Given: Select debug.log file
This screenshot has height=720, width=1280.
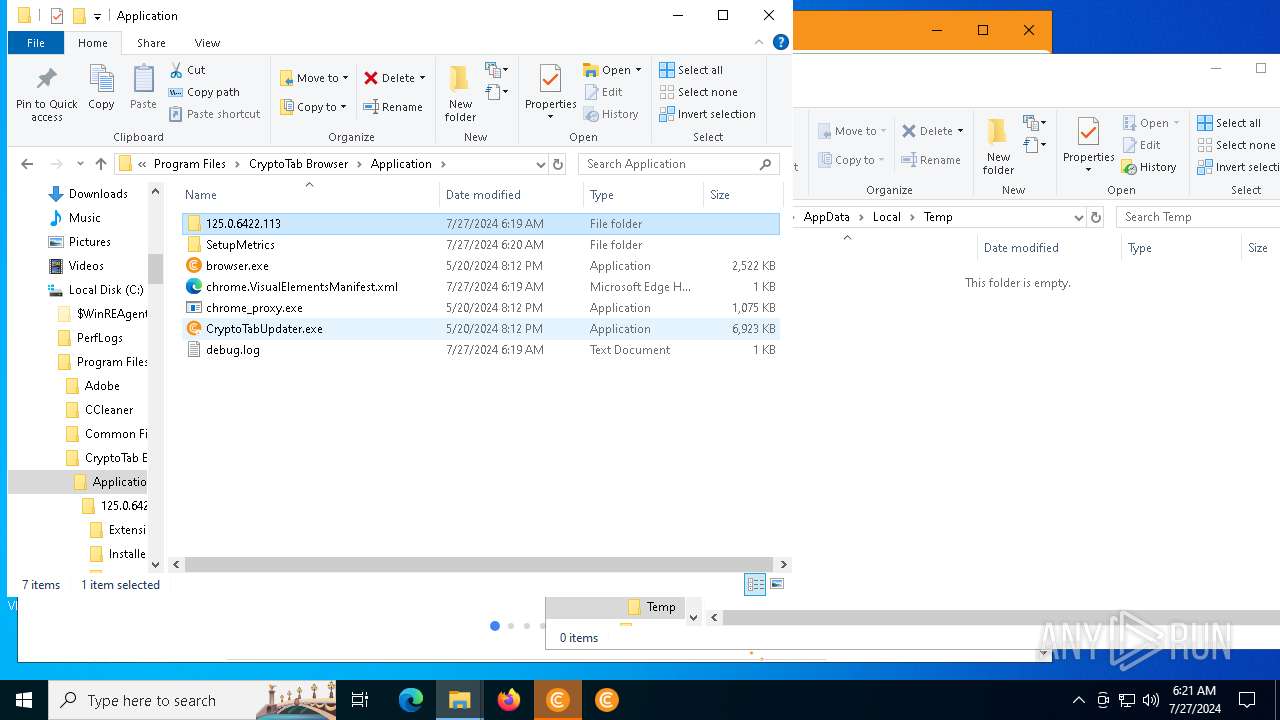Looking at the screenshot, I should (x=480, y=350).
